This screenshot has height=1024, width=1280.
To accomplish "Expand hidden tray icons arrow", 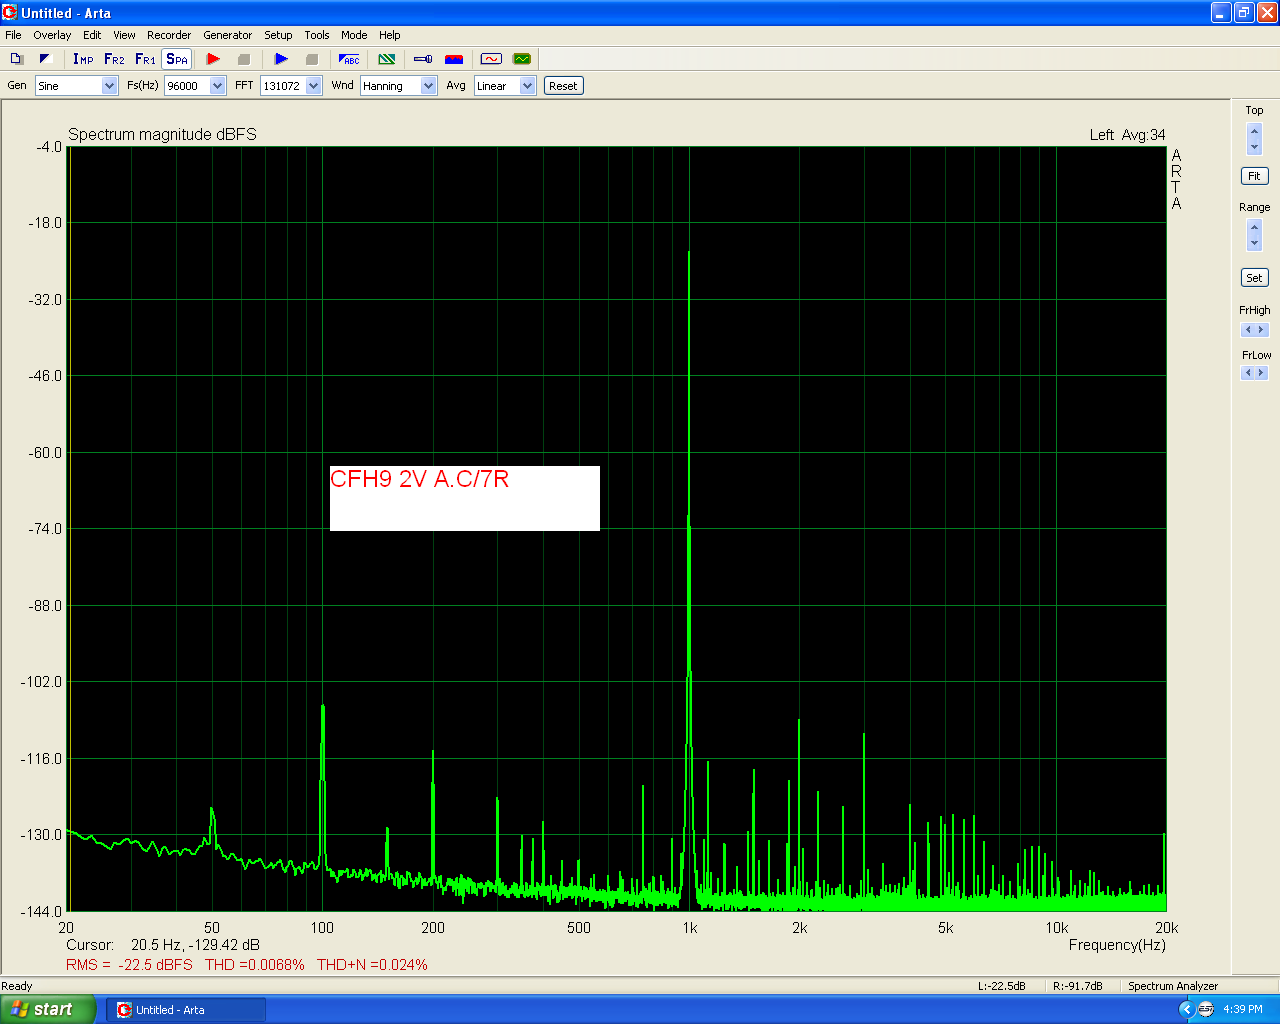I will click(1186, 1010).
